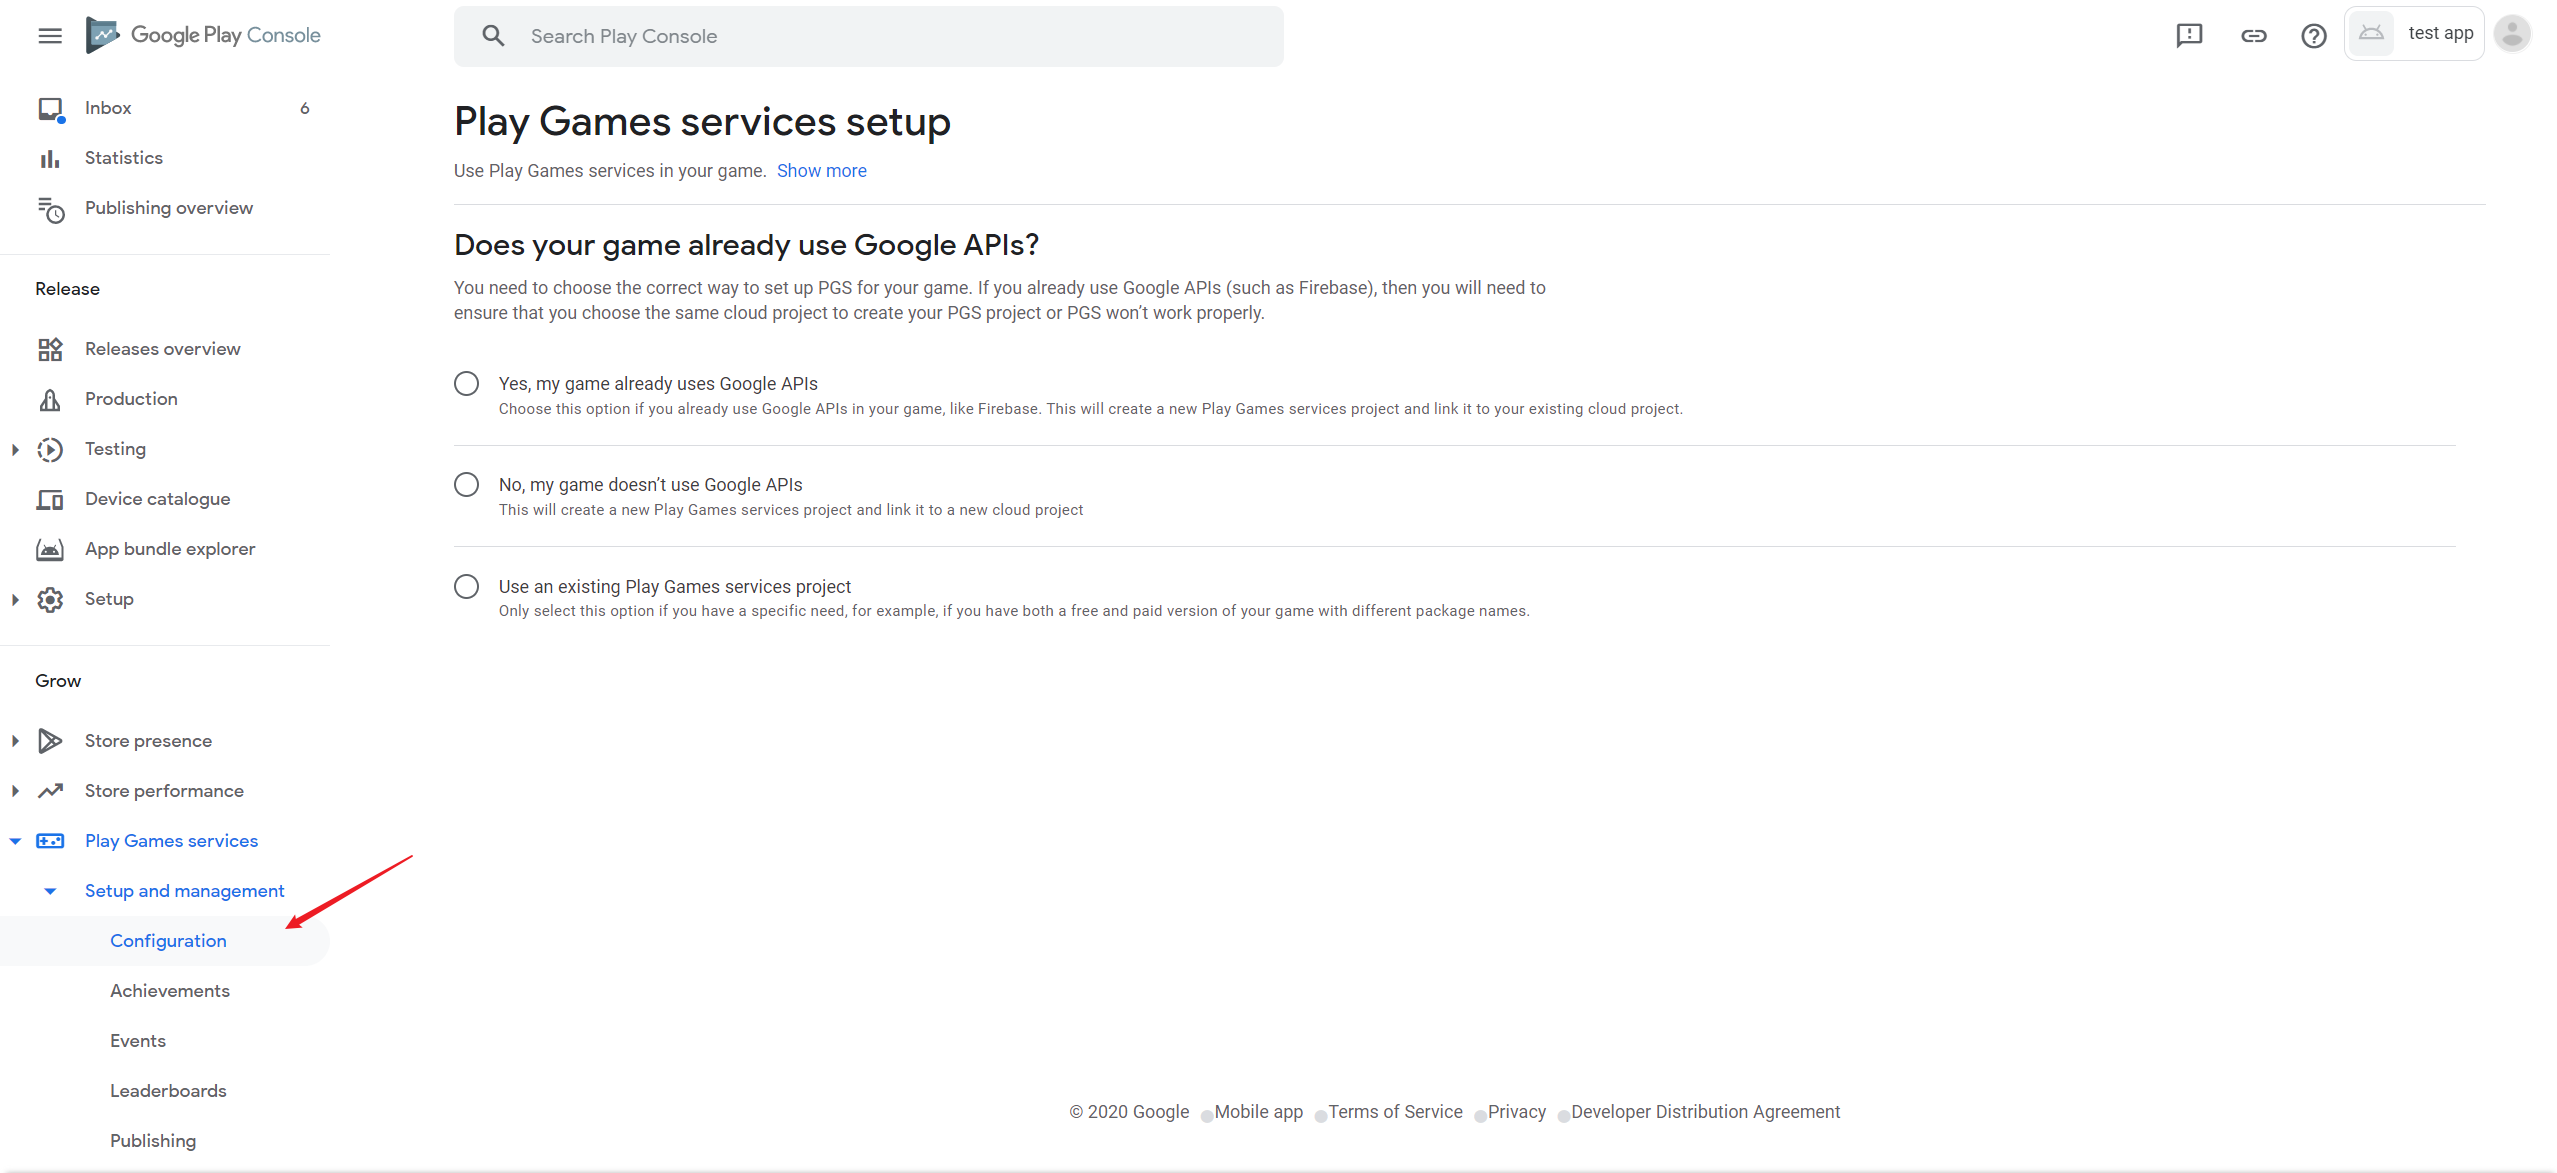Image resolution: width=2557 pixels, height=1173 pixels.
Task: Click the Store performance trend icon
Action: (50, 791)
